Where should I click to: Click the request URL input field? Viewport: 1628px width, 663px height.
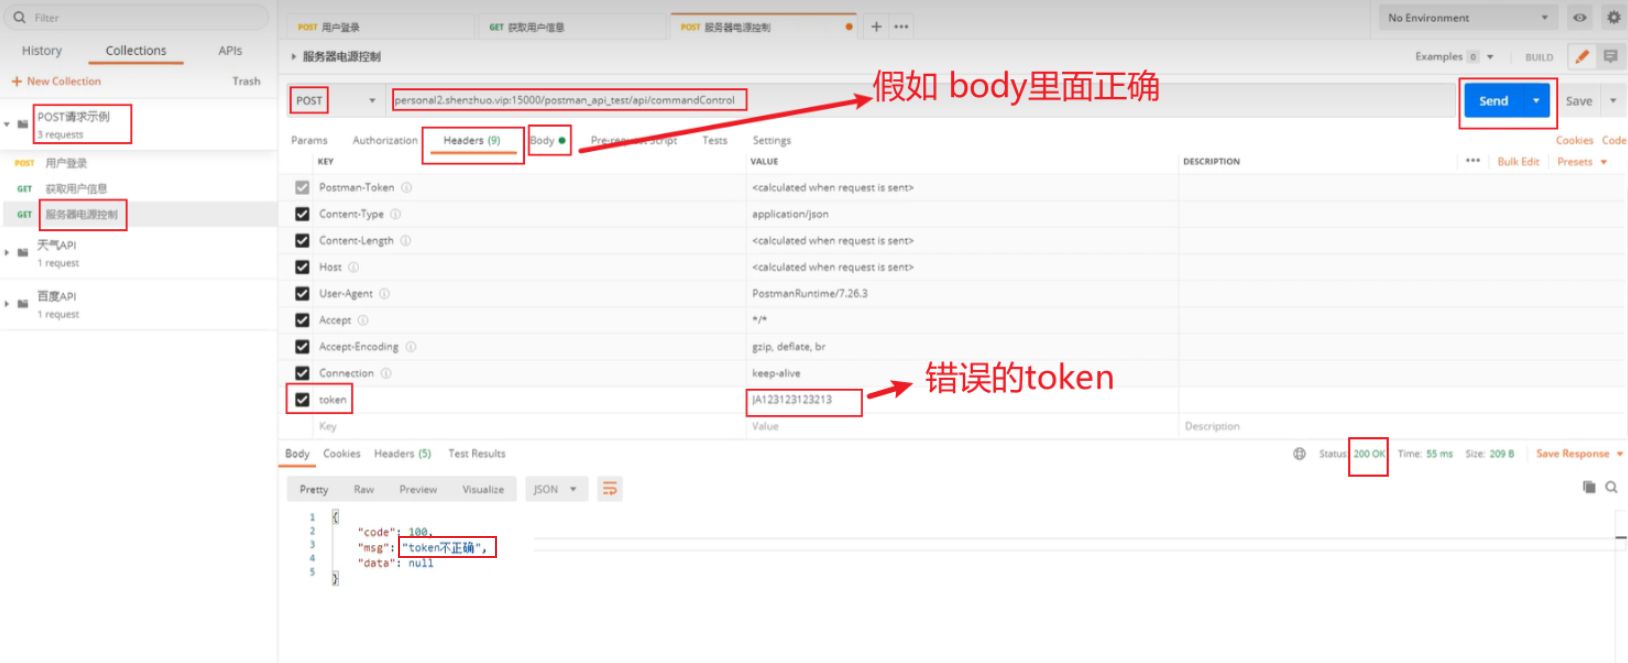coord(920,100)
